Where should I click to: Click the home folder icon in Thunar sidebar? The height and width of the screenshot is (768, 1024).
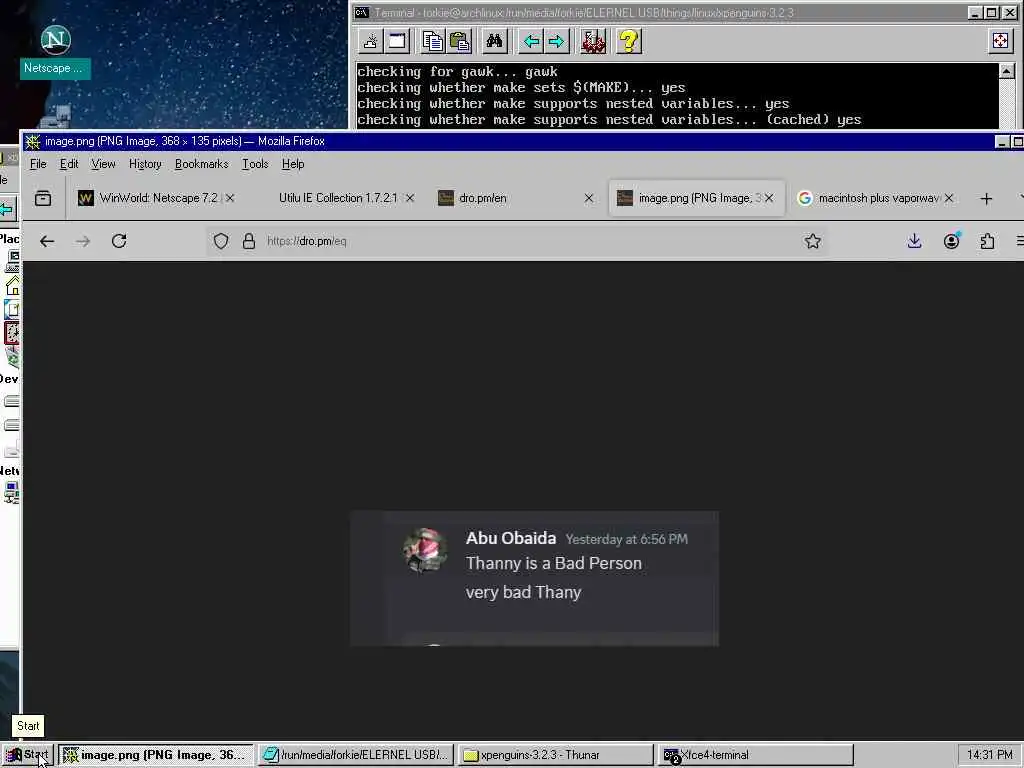tap(12, 285)
